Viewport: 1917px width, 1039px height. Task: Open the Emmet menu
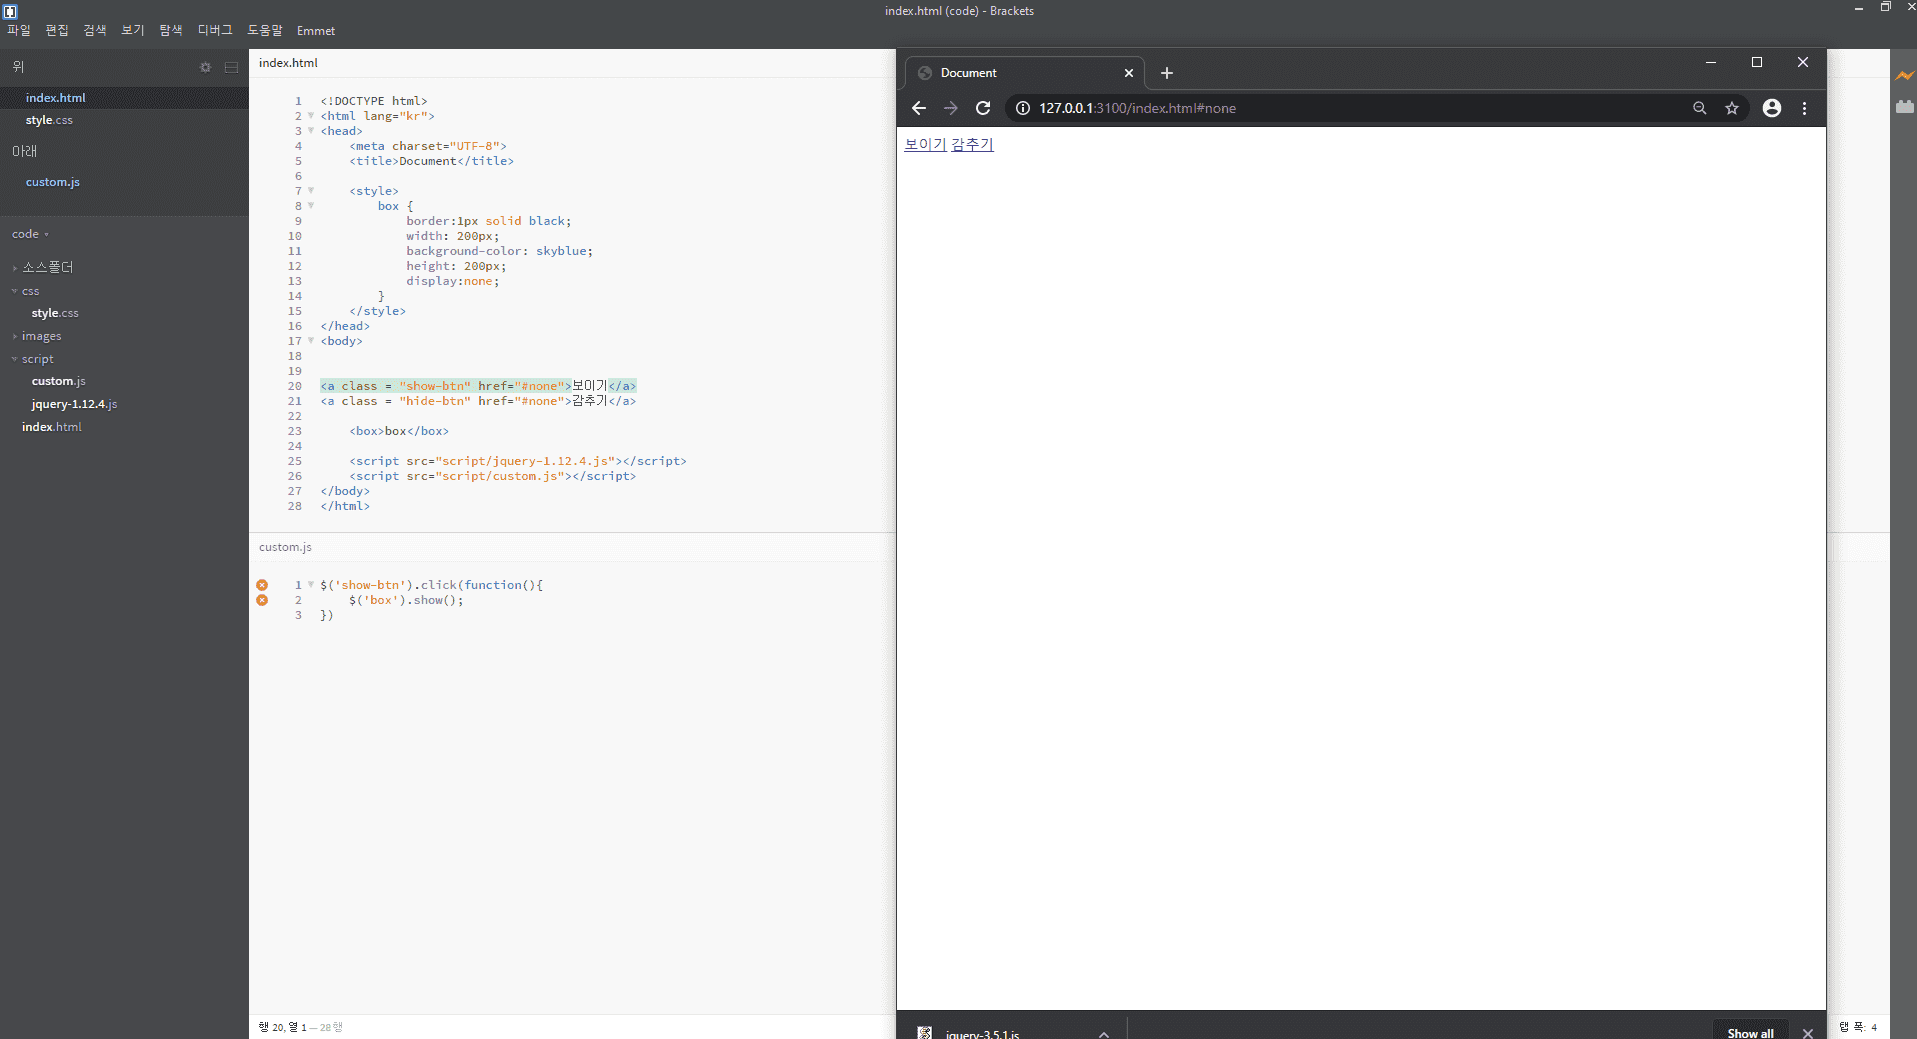click(315, 31)
